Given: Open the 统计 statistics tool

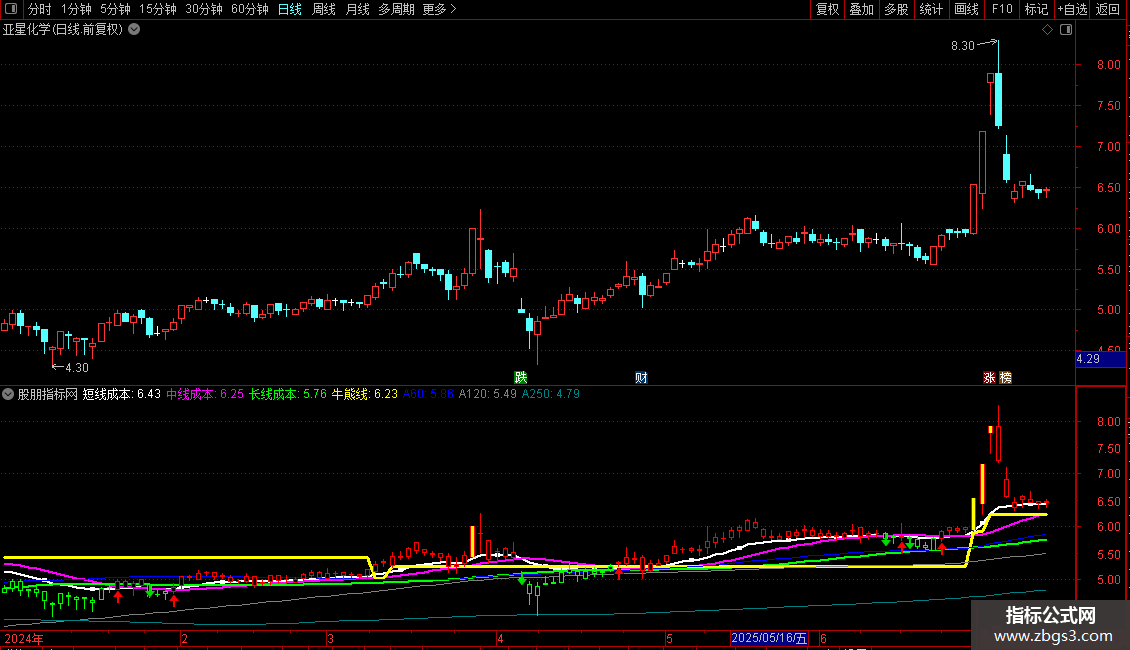Looking at the screenshot, I should (x=930, y=9).
